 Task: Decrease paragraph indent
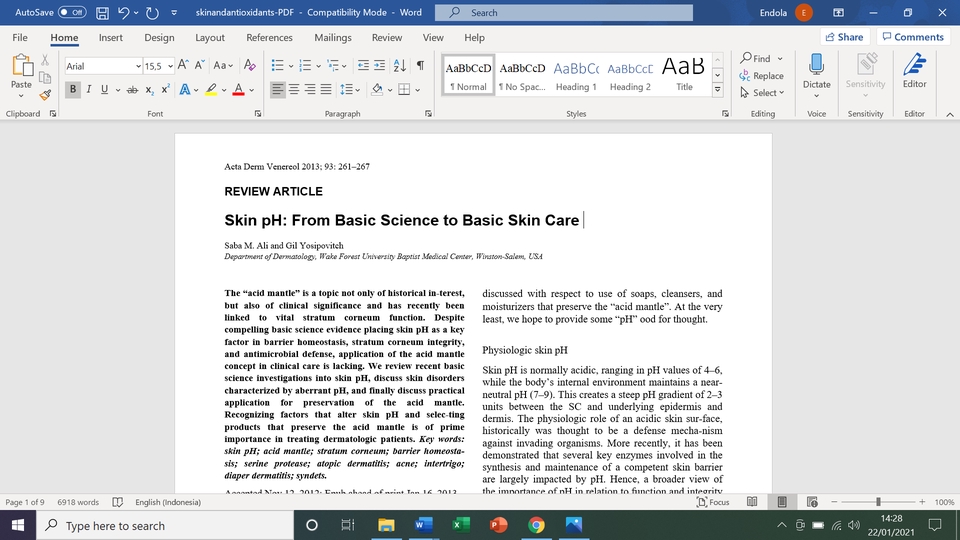tap(363, 65)
